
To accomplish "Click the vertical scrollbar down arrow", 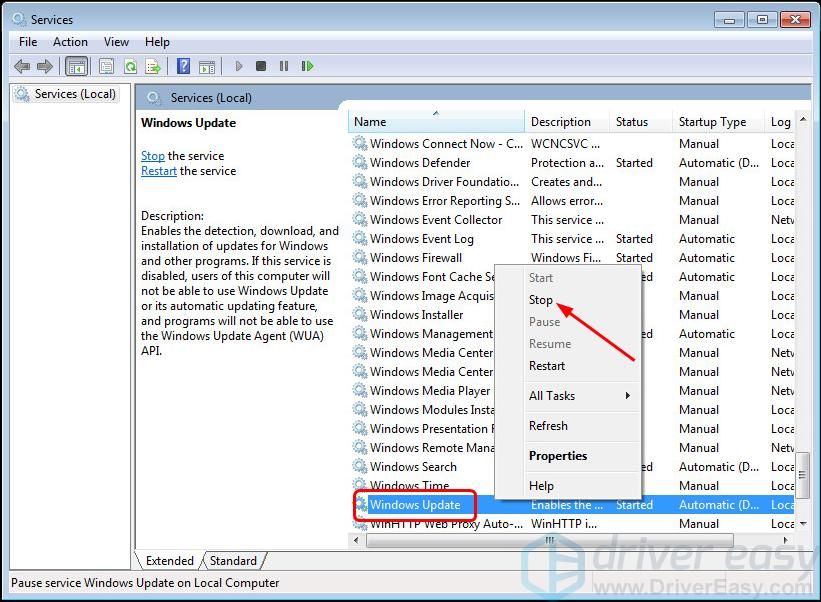I will click(x=803, y=523).
